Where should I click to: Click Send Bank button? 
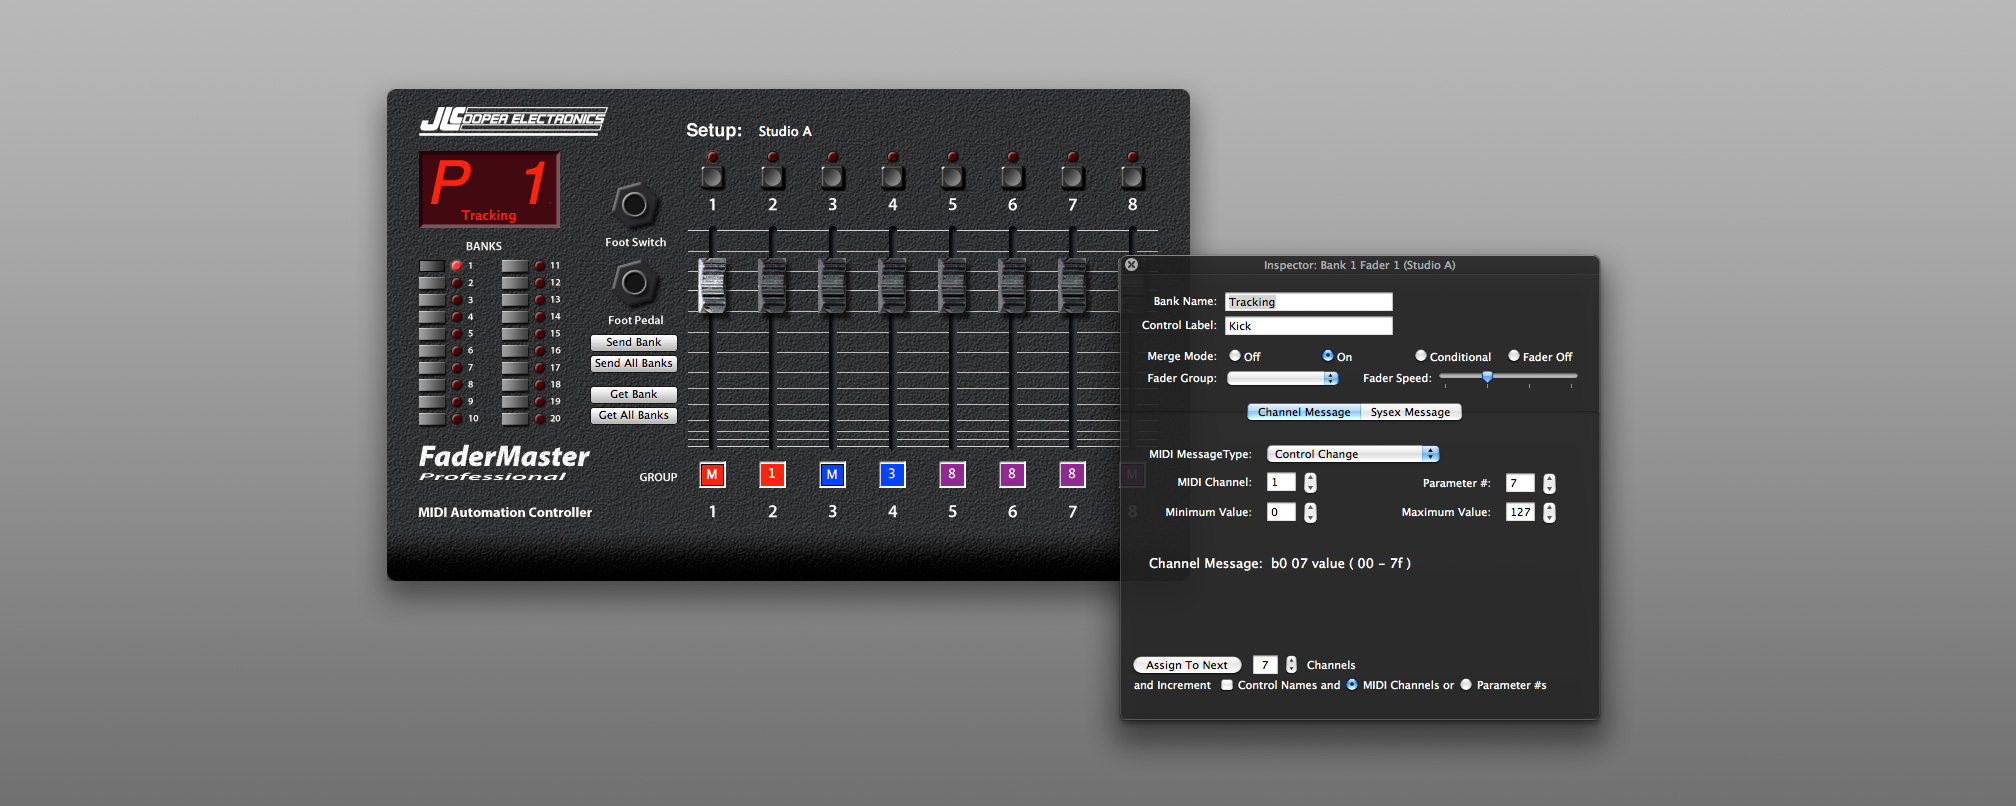pyautogui.click(x=634, y=342)
